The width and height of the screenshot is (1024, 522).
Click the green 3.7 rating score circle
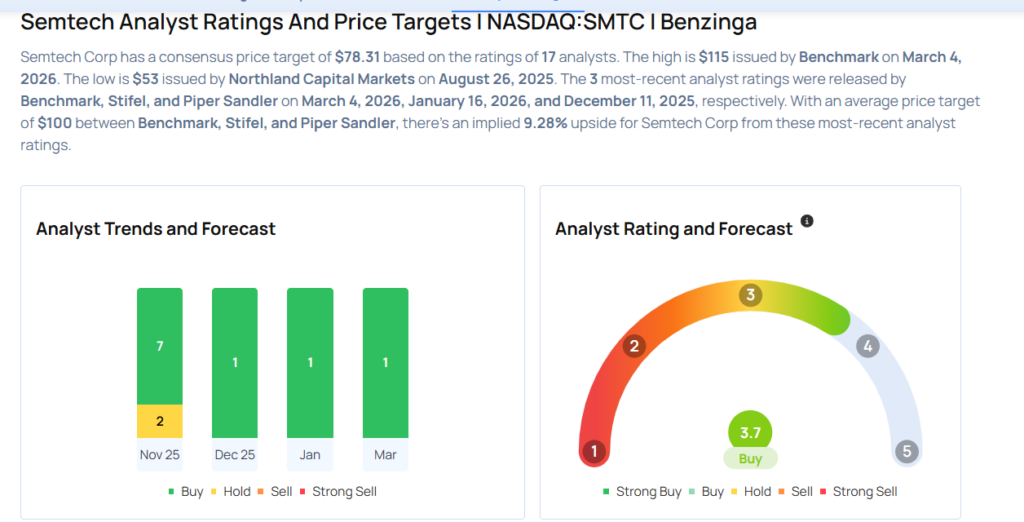click(750, 432)
